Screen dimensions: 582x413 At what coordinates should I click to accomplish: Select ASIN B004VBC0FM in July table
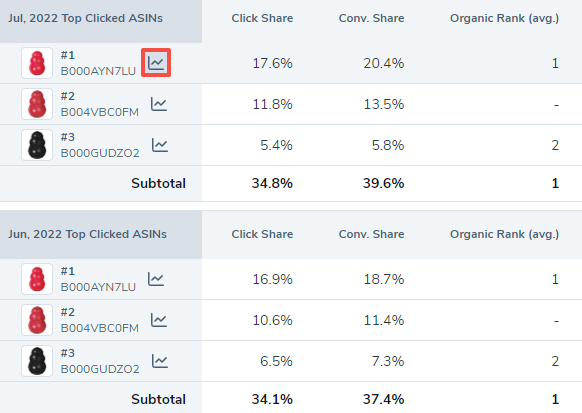point(100,112)
